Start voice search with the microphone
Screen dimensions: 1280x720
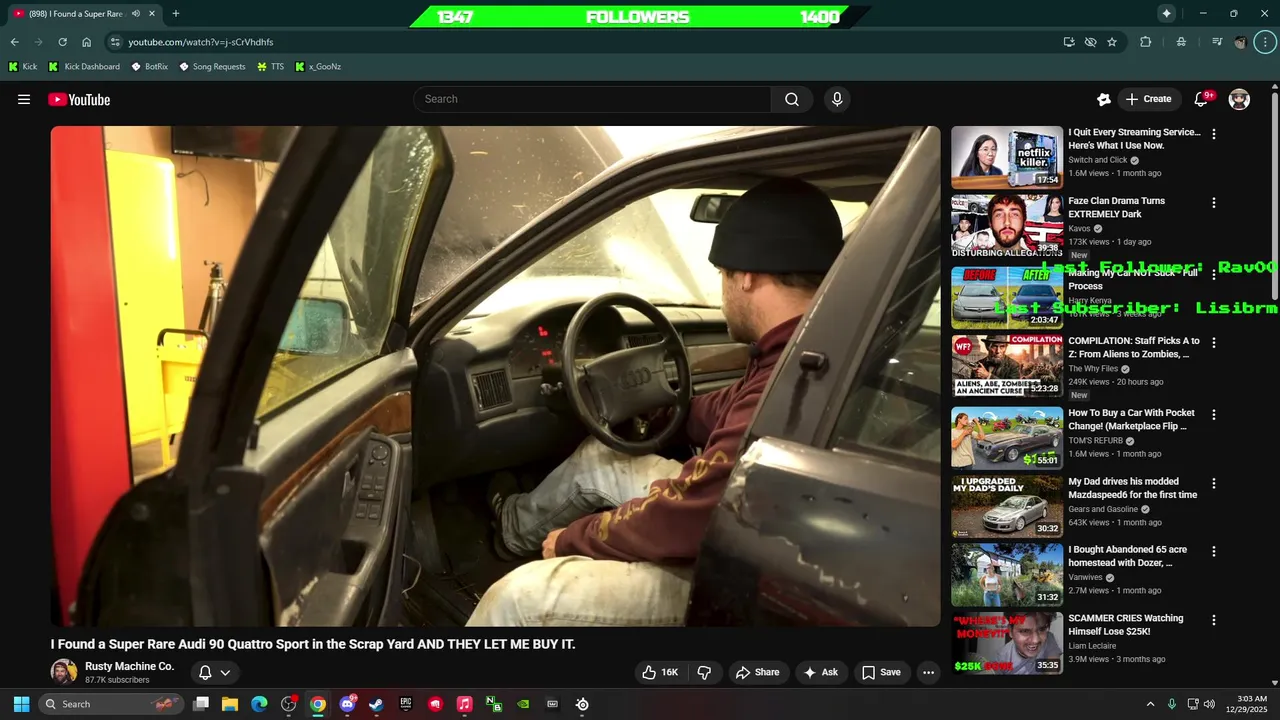[837, 99]
